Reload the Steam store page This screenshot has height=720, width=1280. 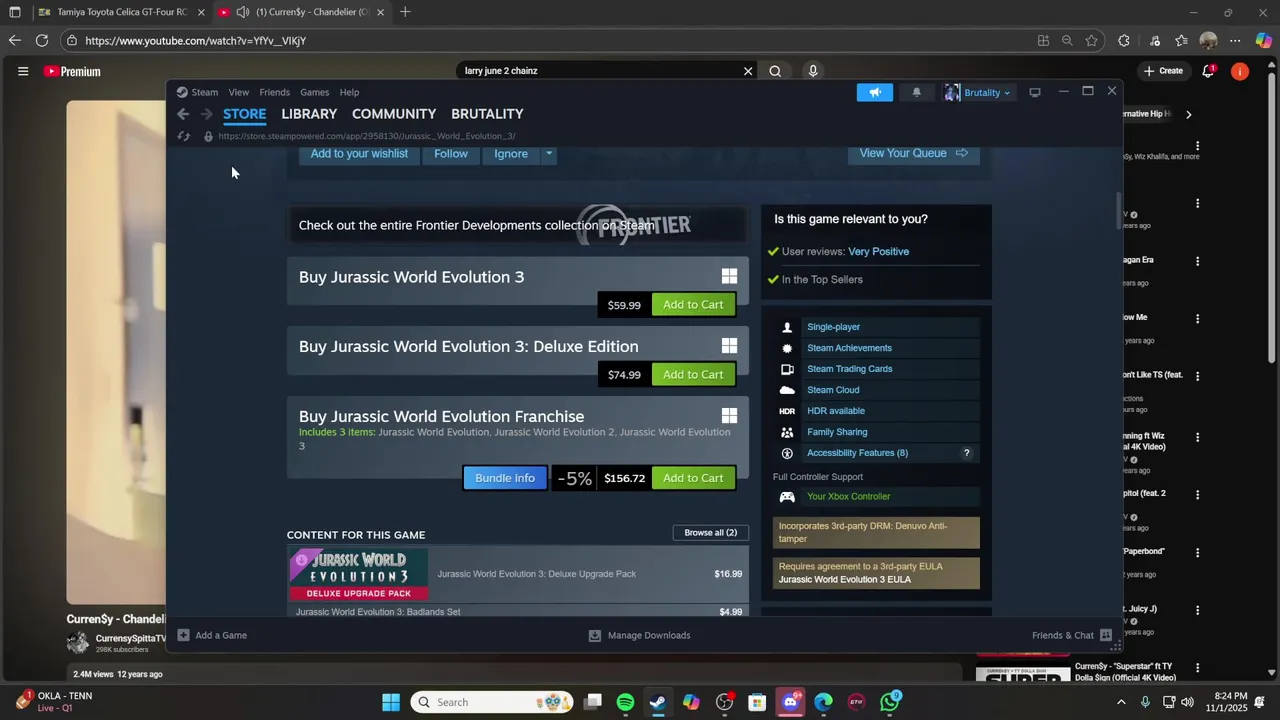click(183, 136)
